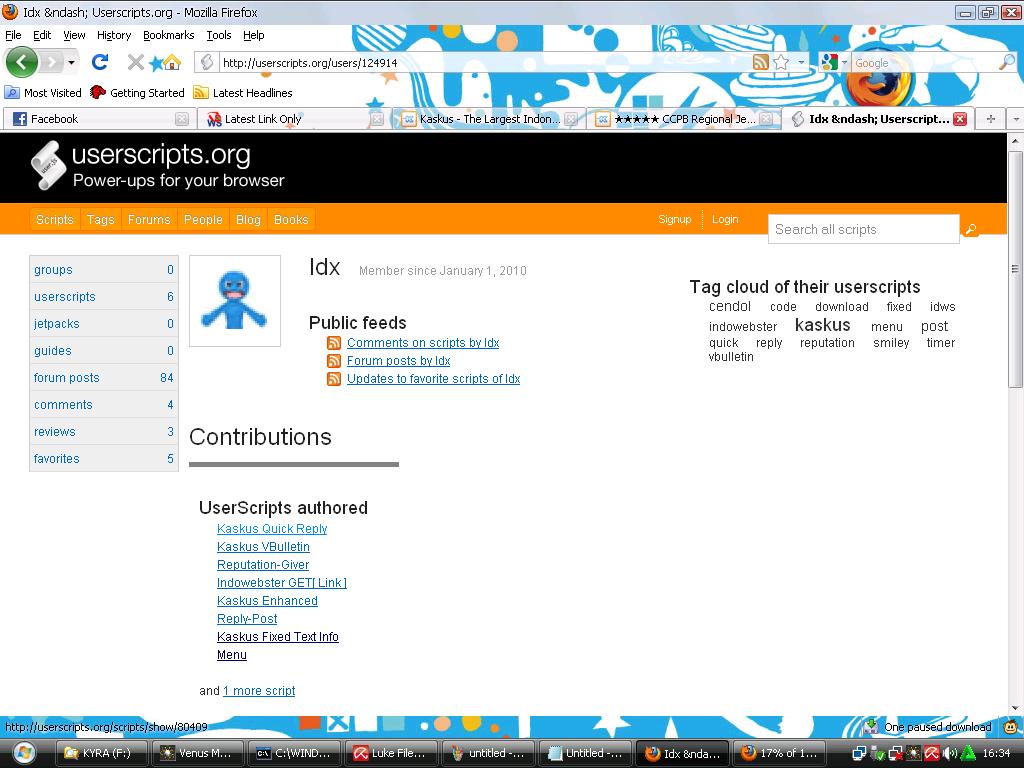This screenshot has width=1024, height=768.
Task: Click the orange search submit icon
Action: click(x=971, y=229)
